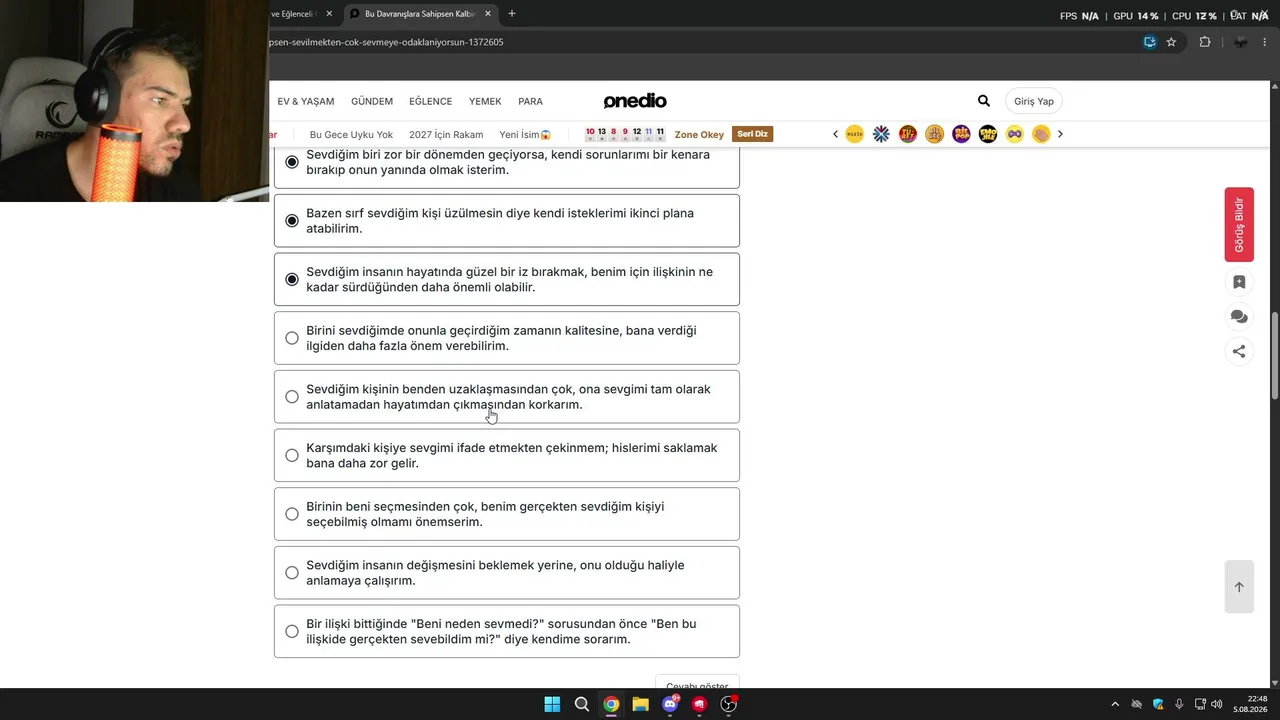Screen dimensions: 1280x720
Task: Open Discord from the taskbar
Action: (x=670, y=704)
